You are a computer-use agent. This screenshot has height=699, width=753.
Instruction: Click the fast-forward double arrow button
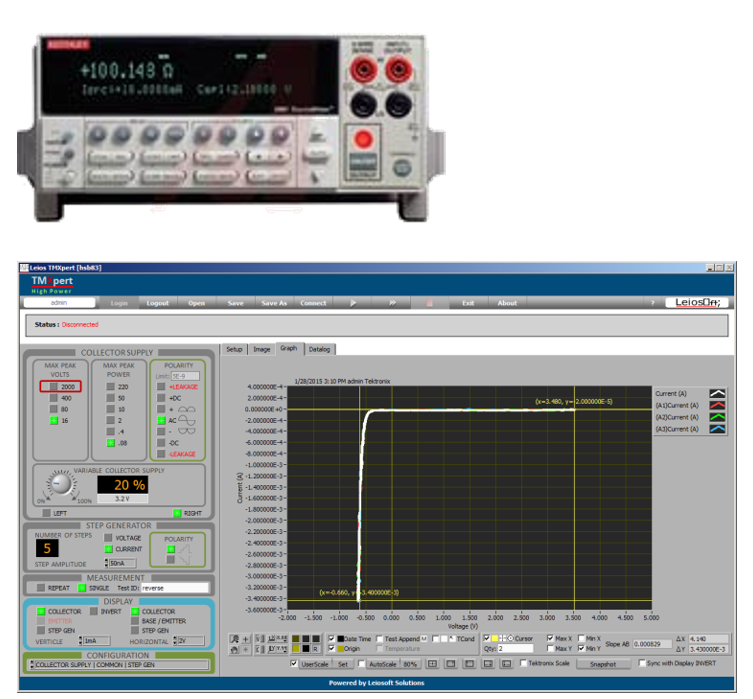(392, 302)
